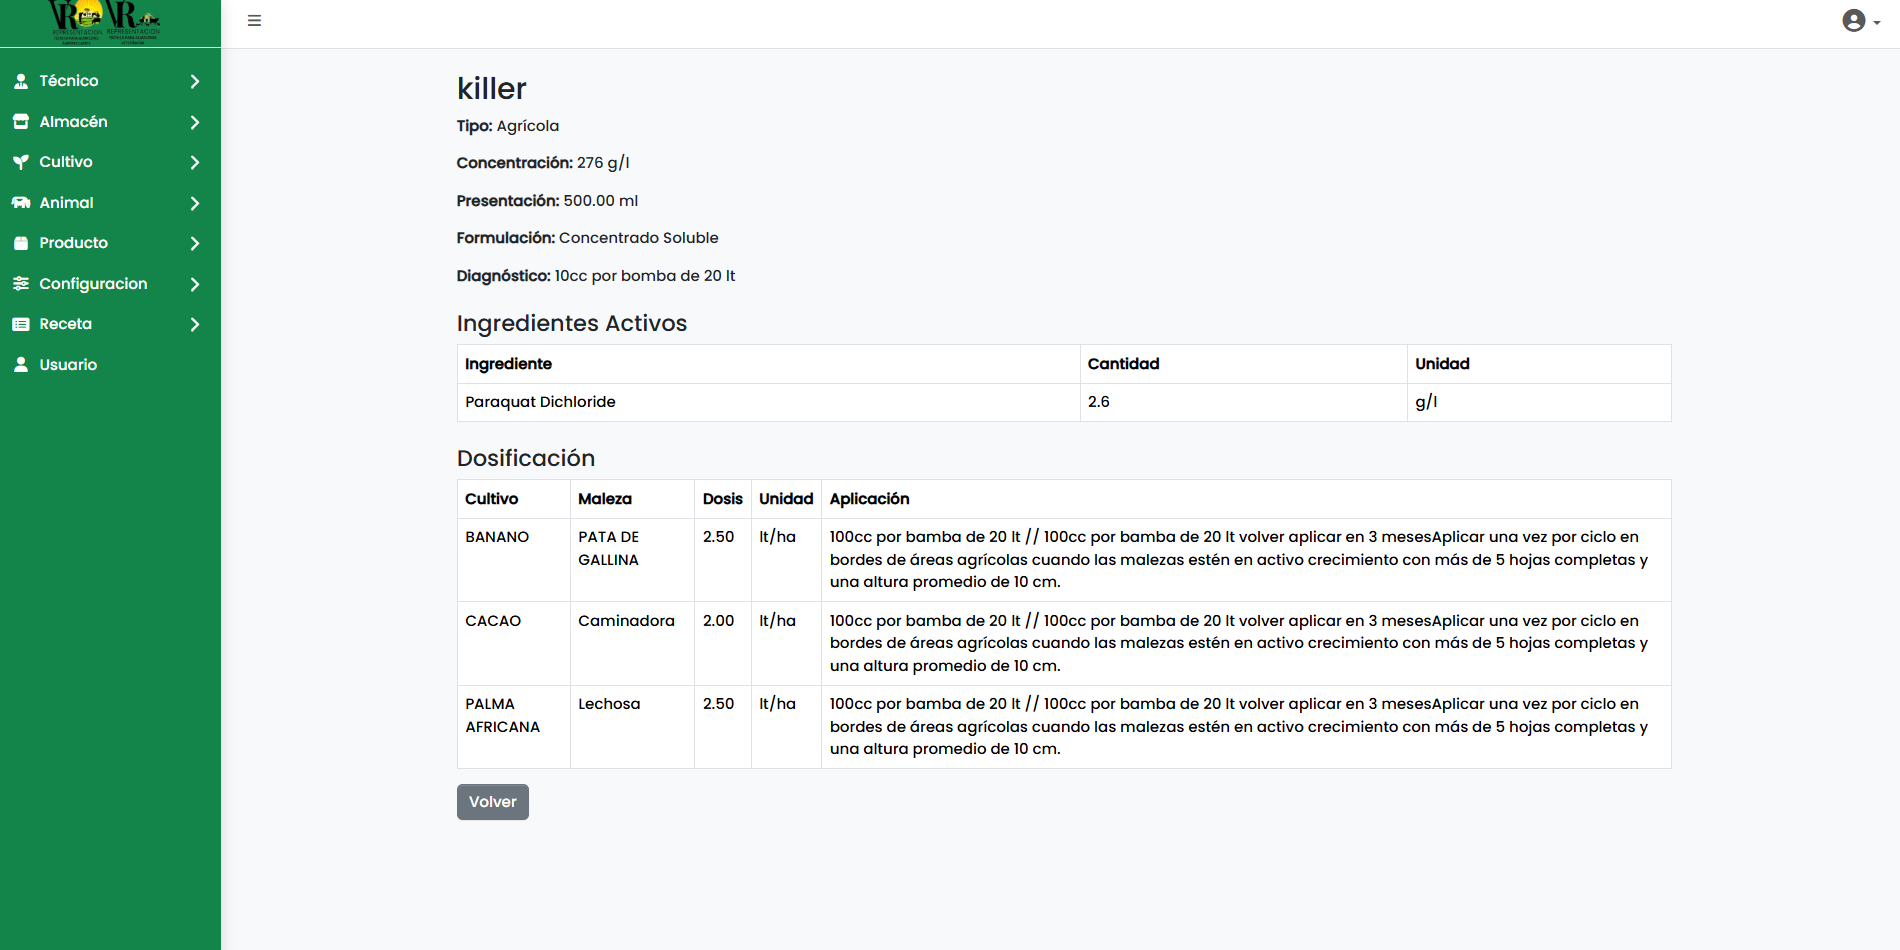Click the company logo in sidebar header

coord(105,23)
